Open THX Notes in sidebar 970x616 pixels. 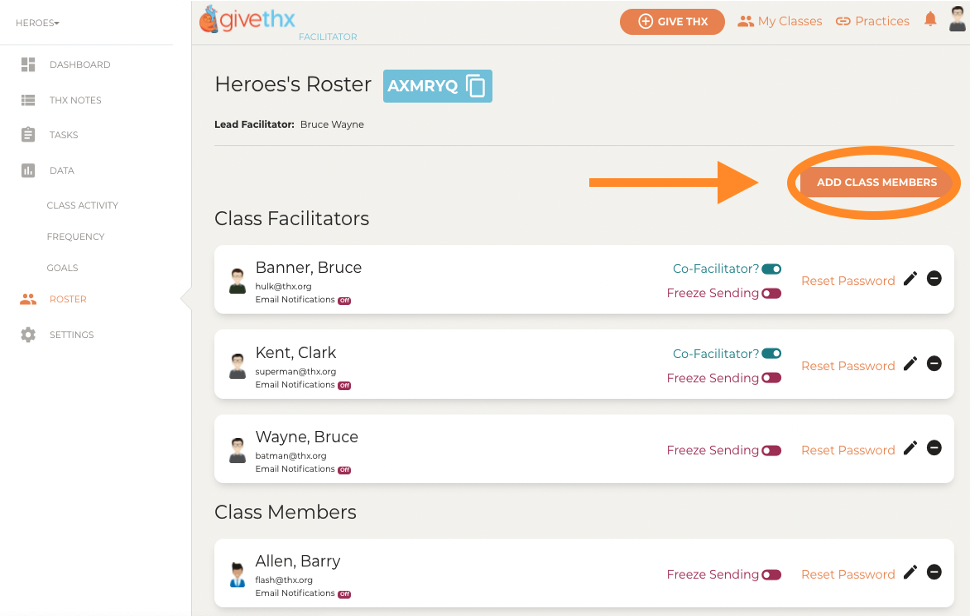75,100
